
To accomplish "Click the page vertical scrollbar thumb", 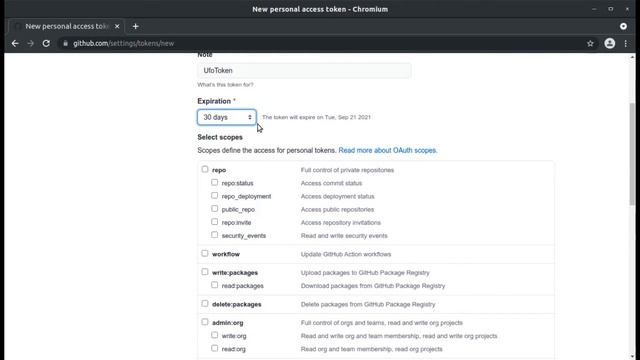I will point(632,154).
